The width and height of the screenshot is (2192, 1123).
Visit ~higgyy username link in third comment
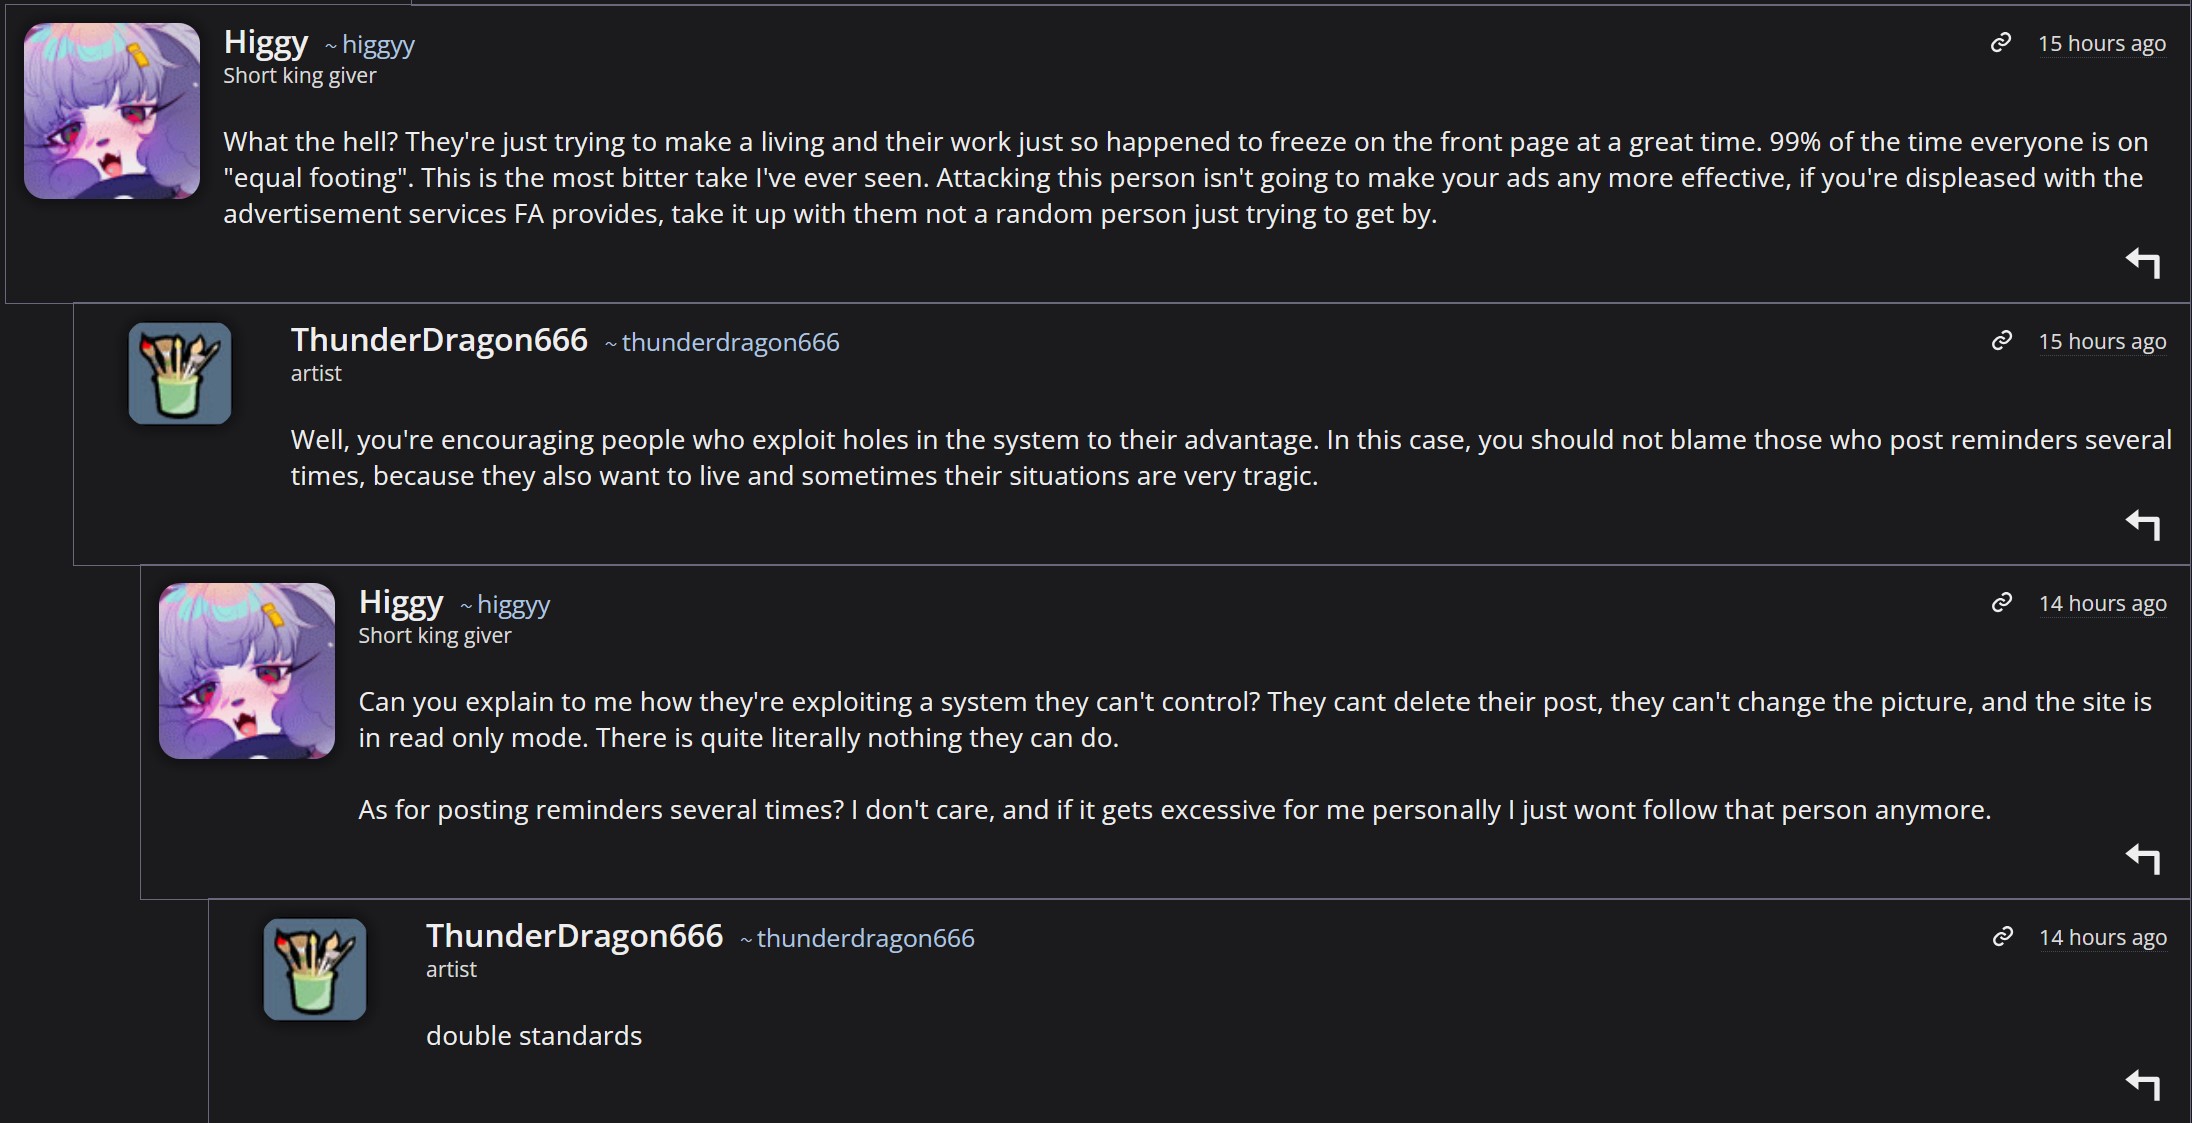click(x=513, y=605)
